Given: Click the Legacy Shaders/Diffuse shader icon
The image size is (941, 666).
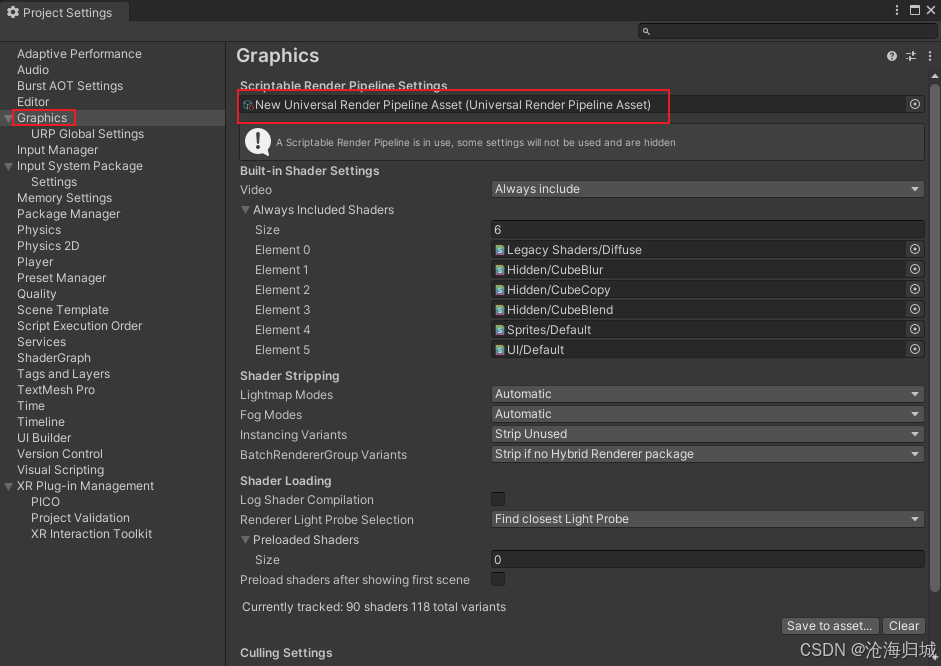Looking at the screenshot, I should pyautogui.click(x=499, y=250).
